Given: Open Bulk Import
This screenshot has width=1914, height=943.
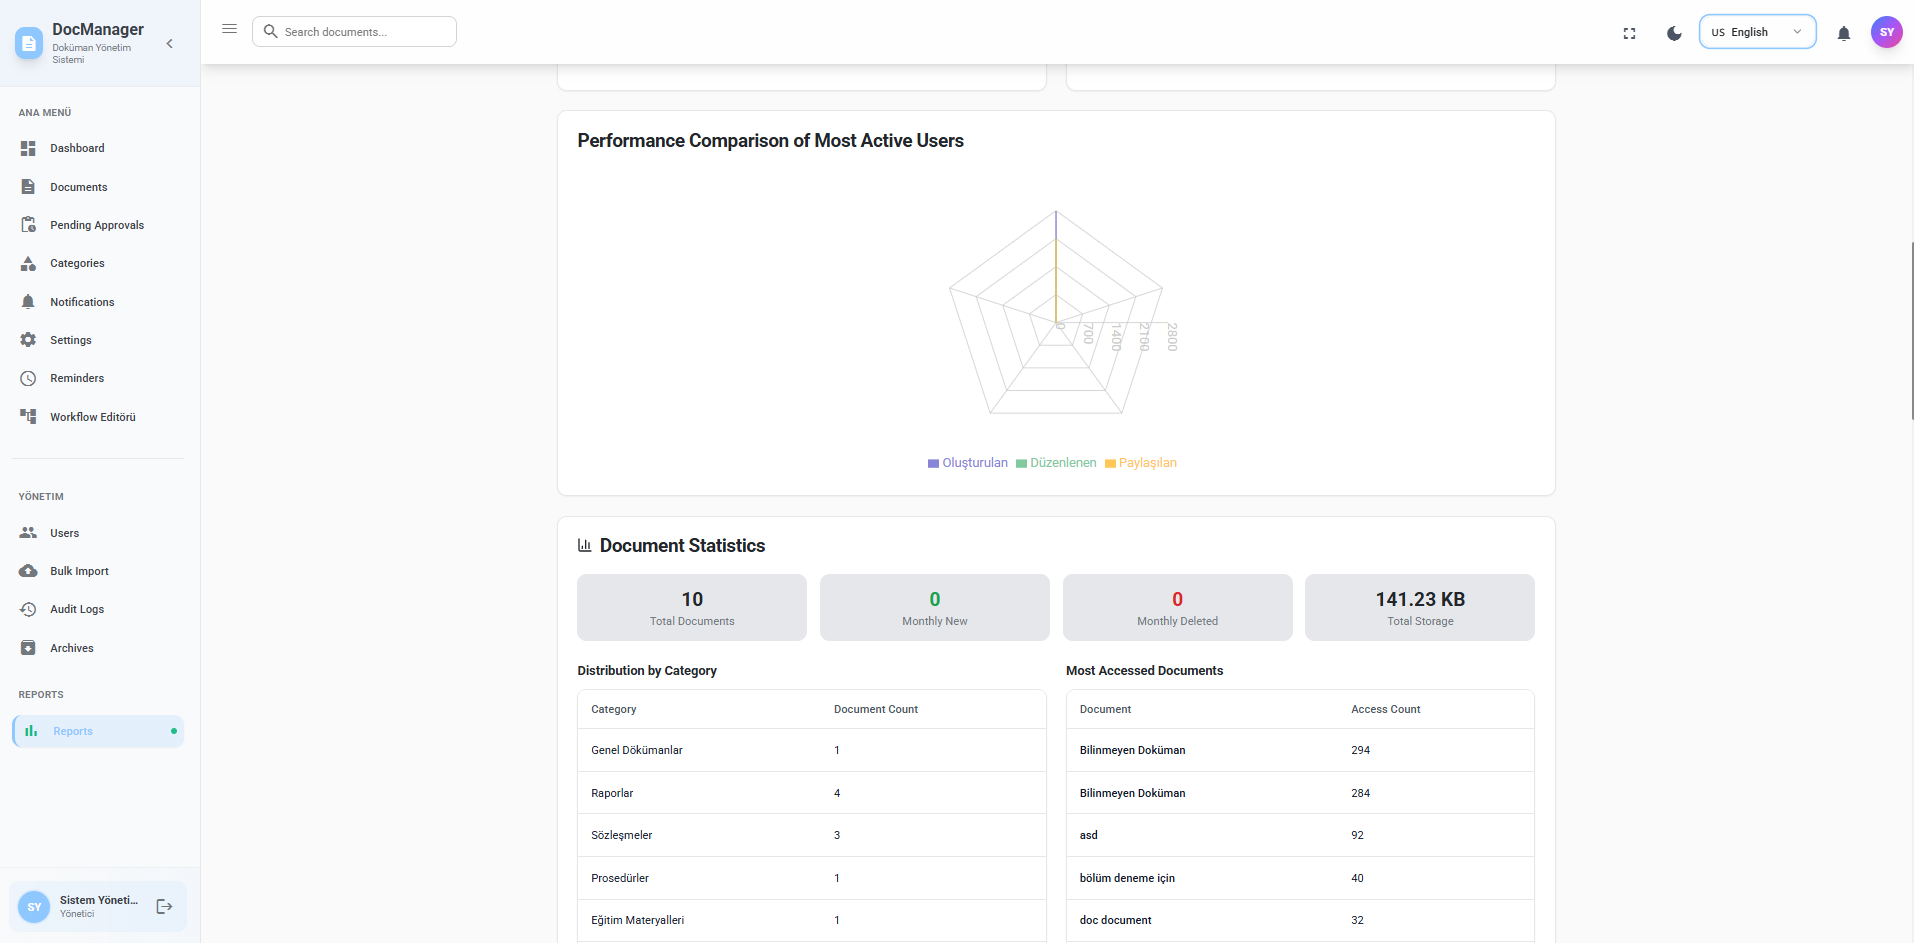Looking at the screenshot, I should 79,571.
